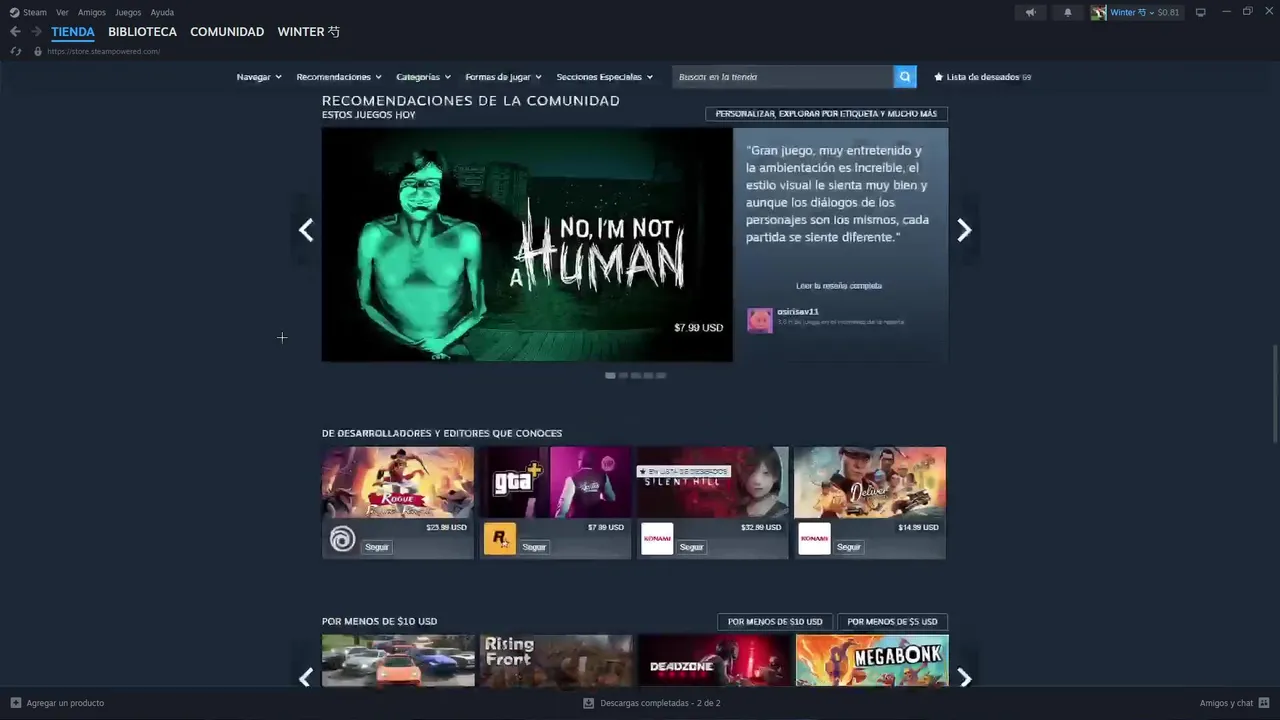The width and height of the screenshot is (1280, 720).
Task: Click the page vertical scrollbar thumb
Action: pos(1274,393)
